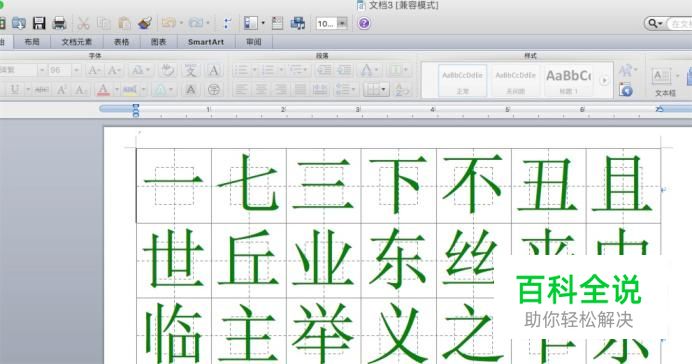Click the left indent marker on ruler
692x364 pixels.
(136, 110)
